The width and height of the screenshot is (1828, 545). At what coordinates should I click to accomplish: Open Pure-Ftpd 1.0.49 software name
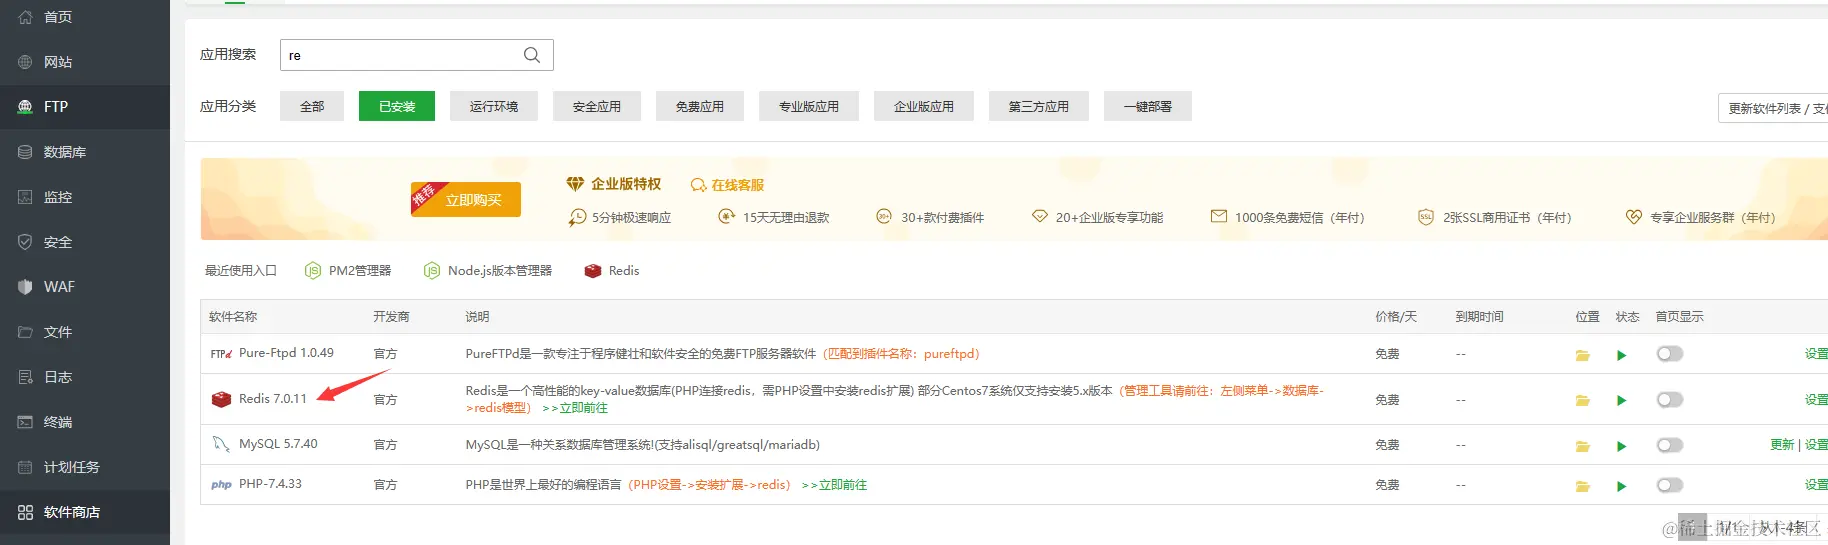coord(286,353)
